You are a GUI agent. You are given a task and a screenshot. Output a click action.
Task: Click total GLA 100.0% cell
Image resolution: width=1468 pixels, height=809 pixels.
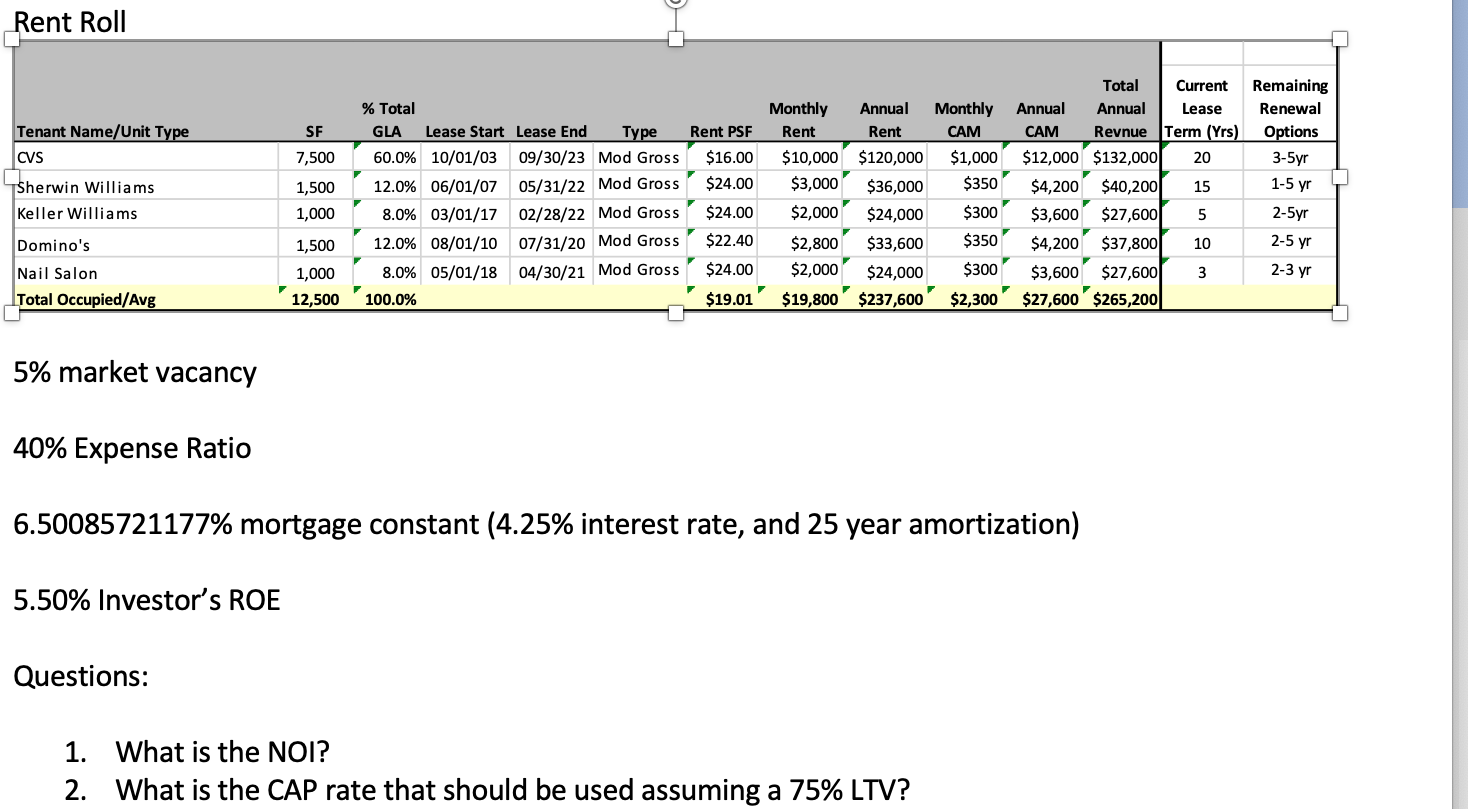click(x=392, y=298)
